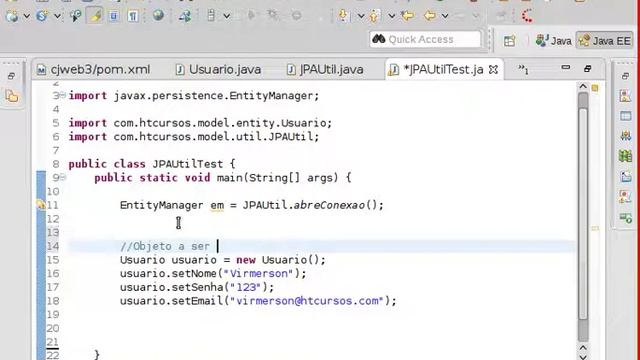This screenshot has width=640, height=360.
Task: Go to Previous Annotation yellow up arrow
Action: click(374, 16)
